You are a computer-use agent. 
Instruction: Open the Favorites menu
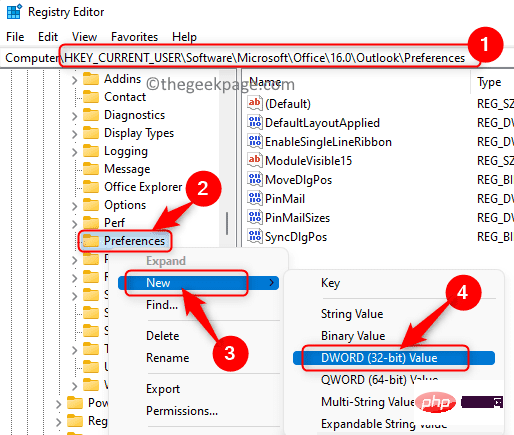(x=134, y=37)
